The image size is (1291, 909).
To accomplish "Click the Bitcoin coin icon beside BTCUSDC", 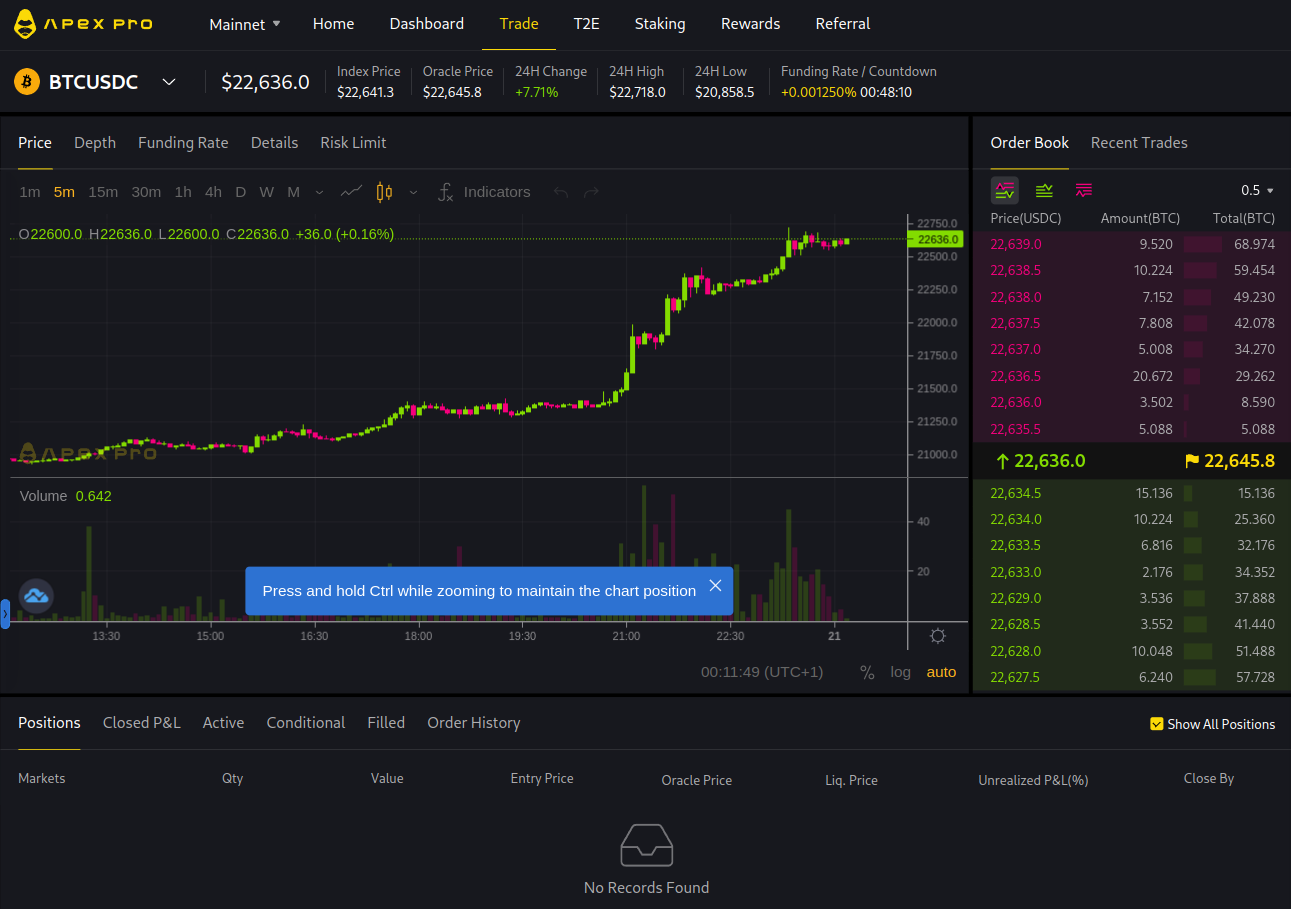I will tap(27, 82).
